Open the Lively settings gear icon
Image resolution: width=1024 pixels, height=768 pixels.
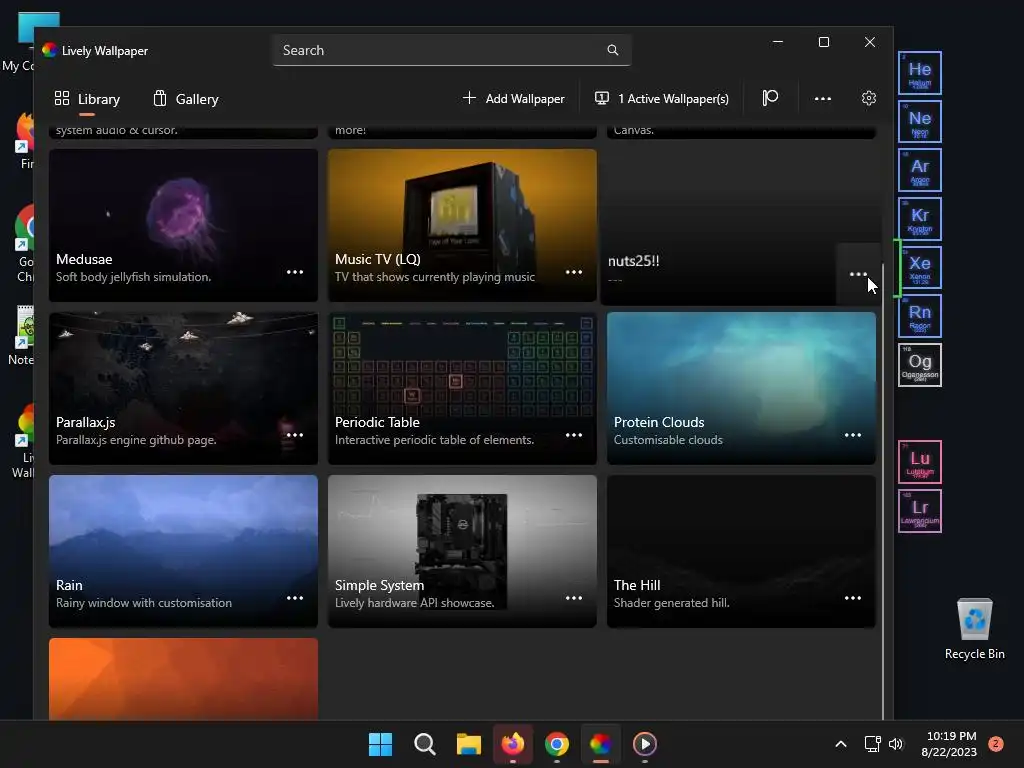[868, 98]
